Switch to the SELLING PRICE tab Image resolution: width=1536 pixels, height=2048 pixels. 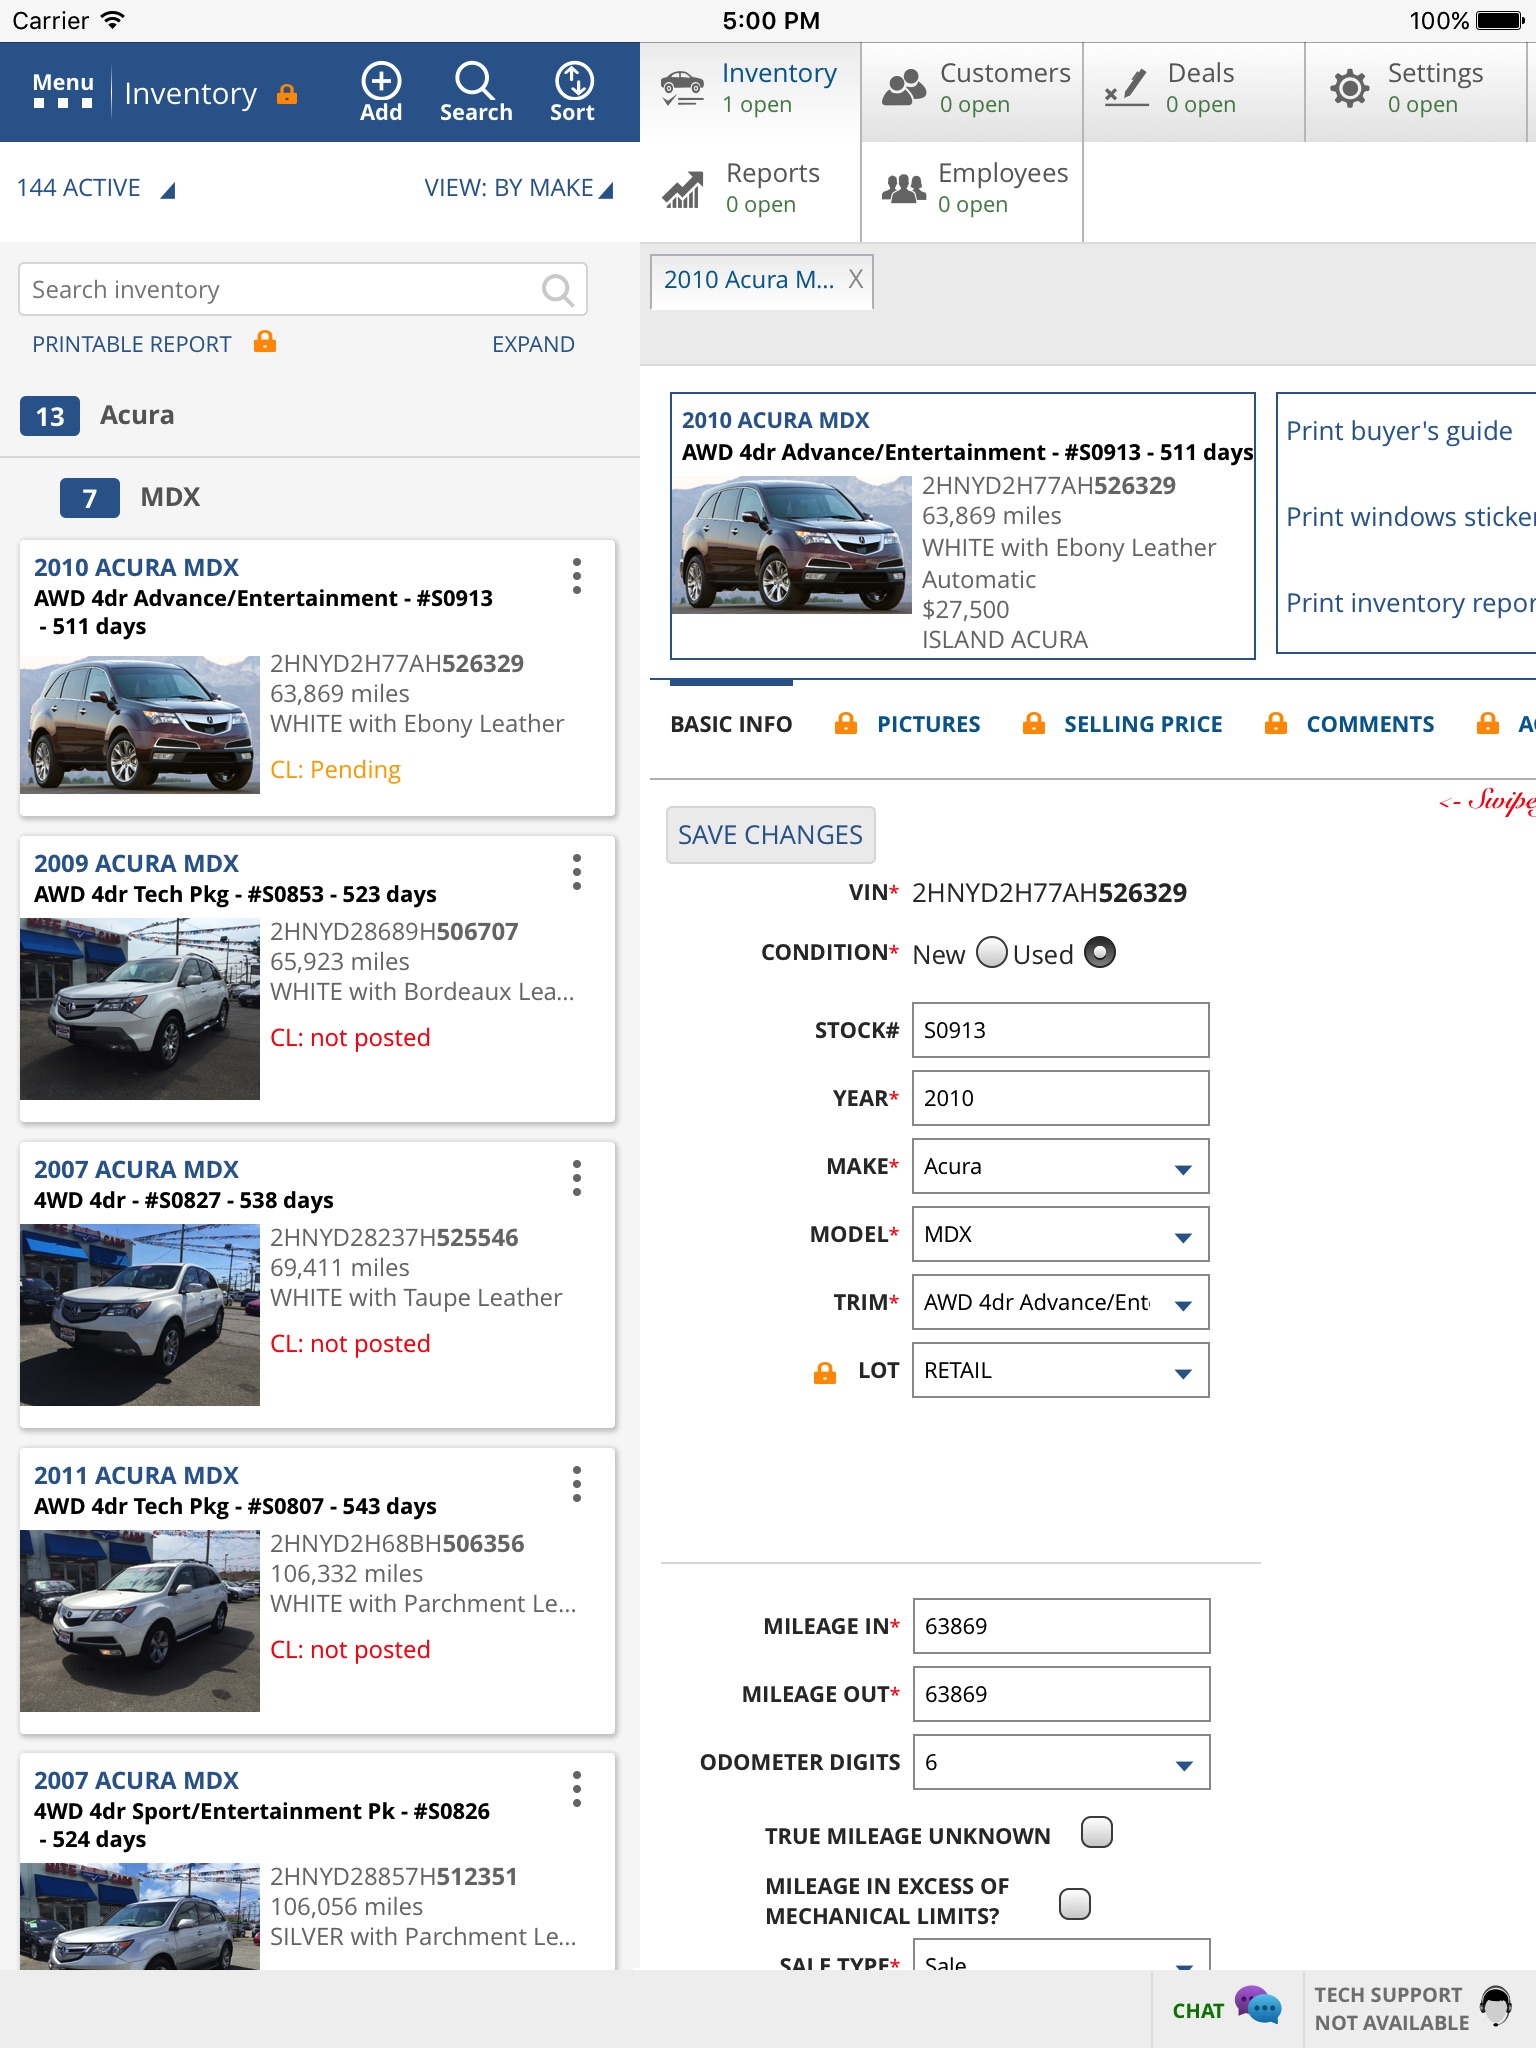[x=1143, y=724]
